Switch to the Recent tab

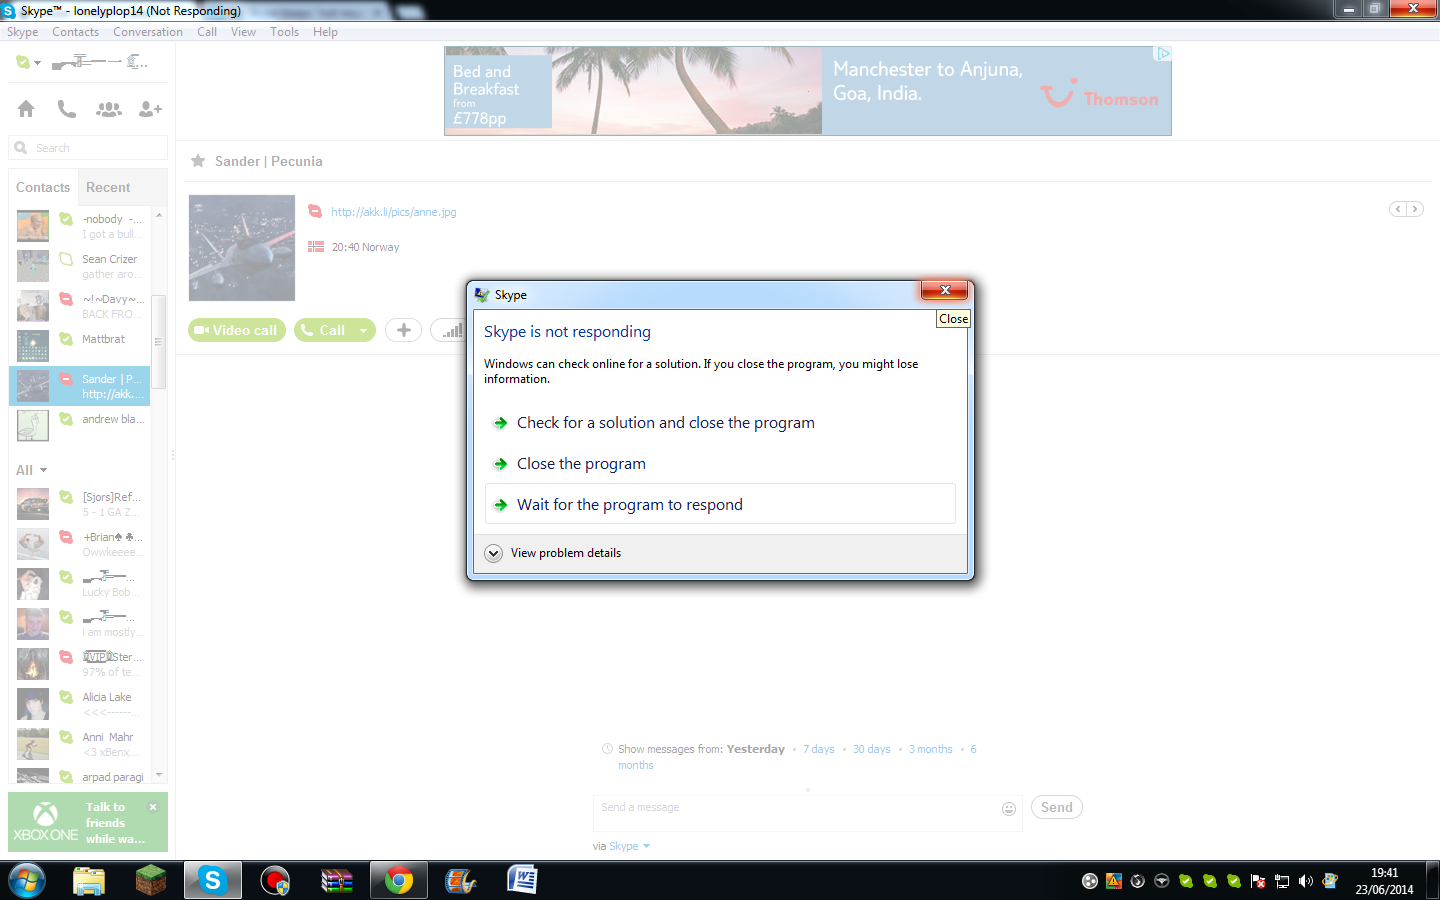pyautogui.click(x=108, y=187)
